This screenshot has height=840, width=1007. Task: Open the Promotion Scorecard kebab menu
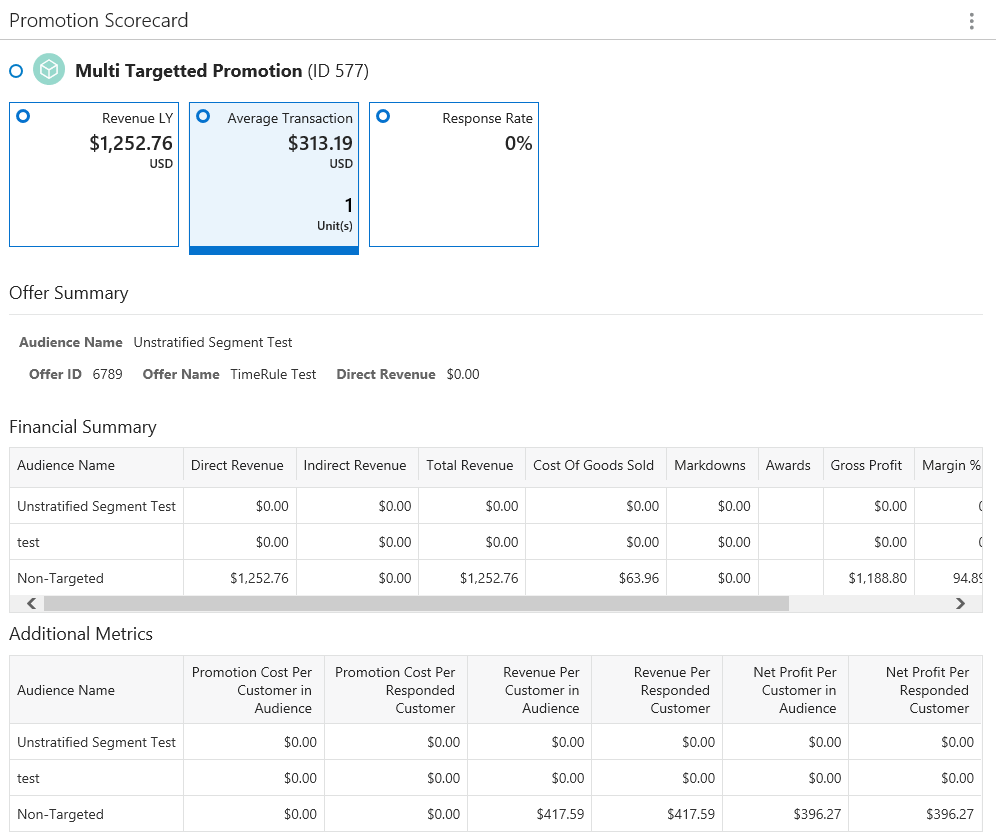[x=971, y=21]
